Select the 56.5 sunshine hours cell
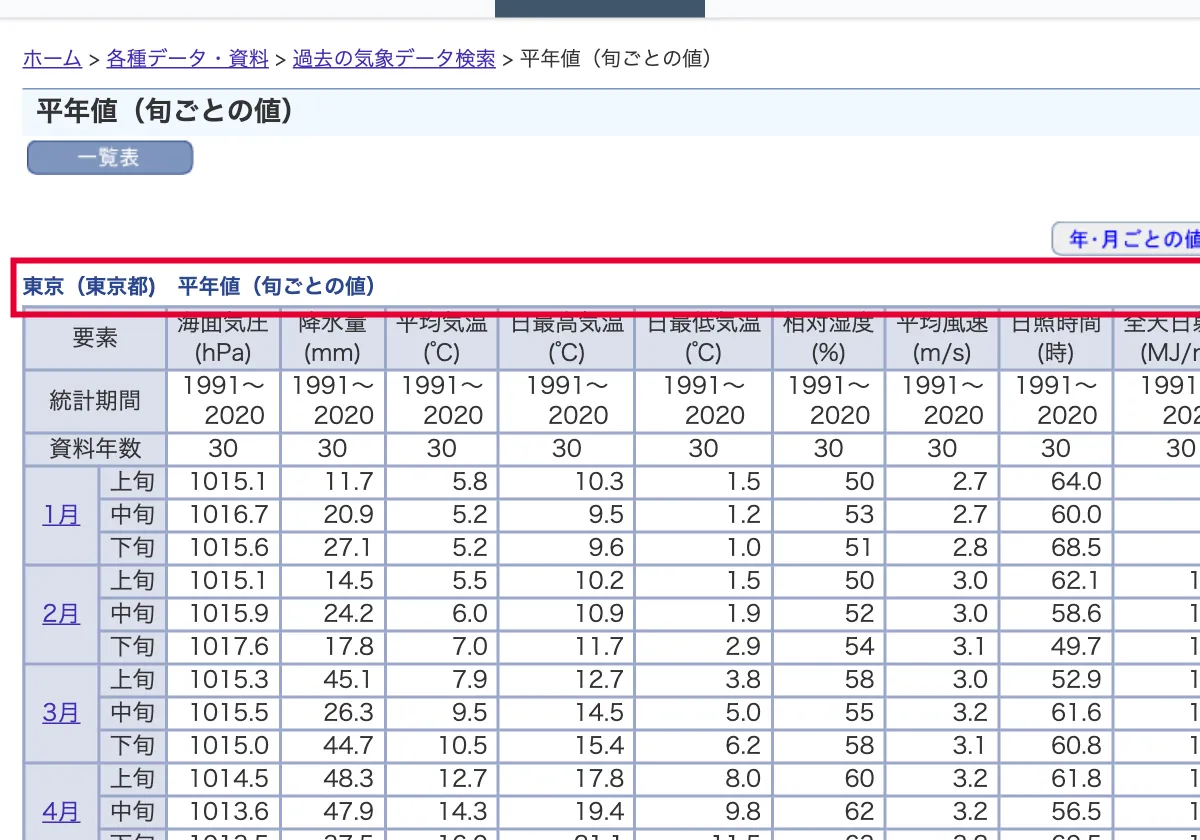The width and height of the screenshot is (1200, 840). 1056,812
